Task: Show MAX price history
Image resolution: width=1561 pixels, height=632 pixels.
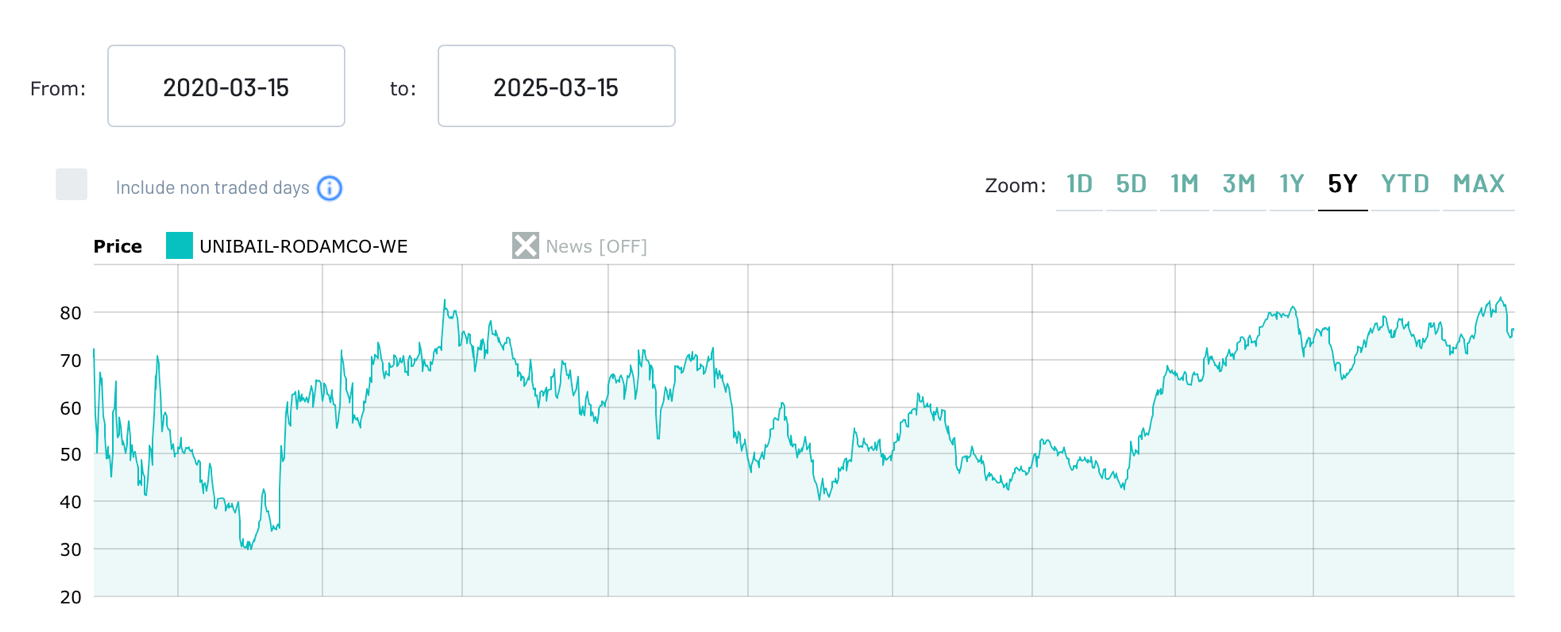Action: point(1478,184)
